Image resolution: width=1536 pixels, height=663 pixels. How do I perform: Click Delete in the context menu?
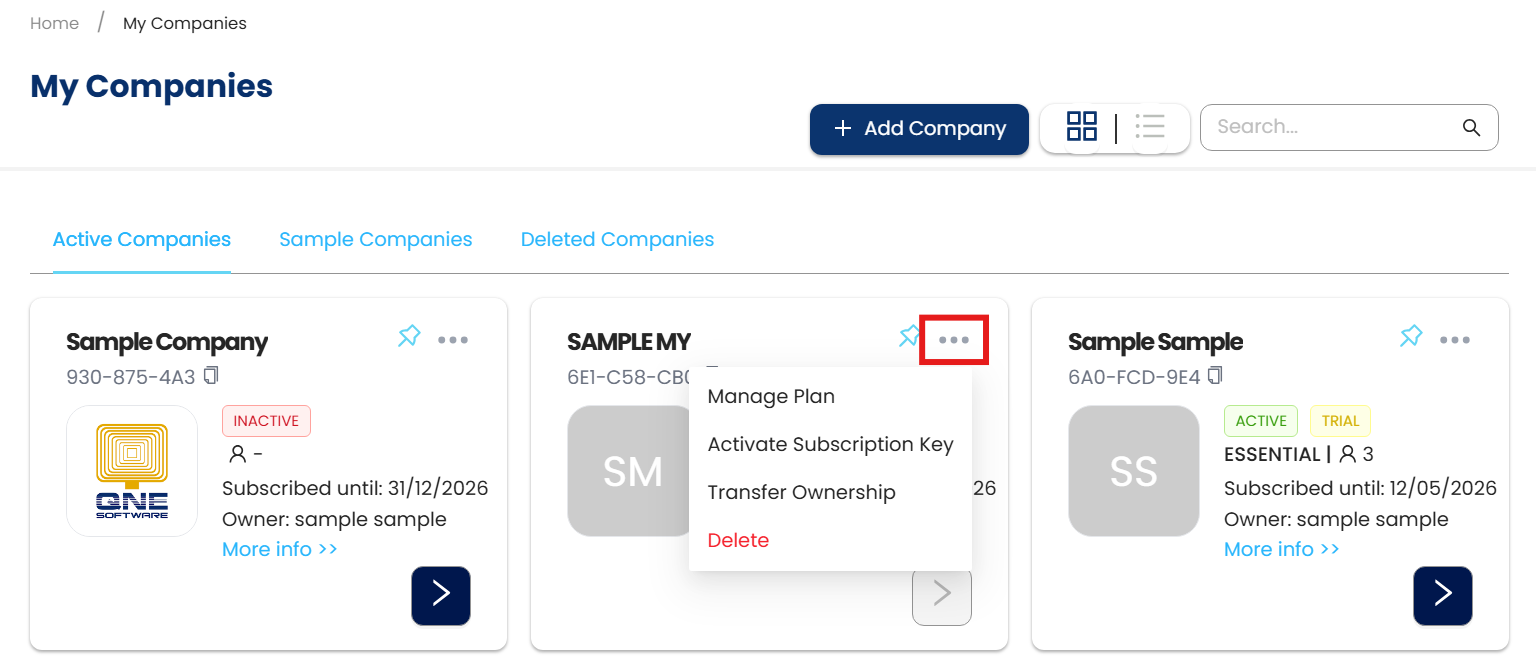[x=738, y=540]
